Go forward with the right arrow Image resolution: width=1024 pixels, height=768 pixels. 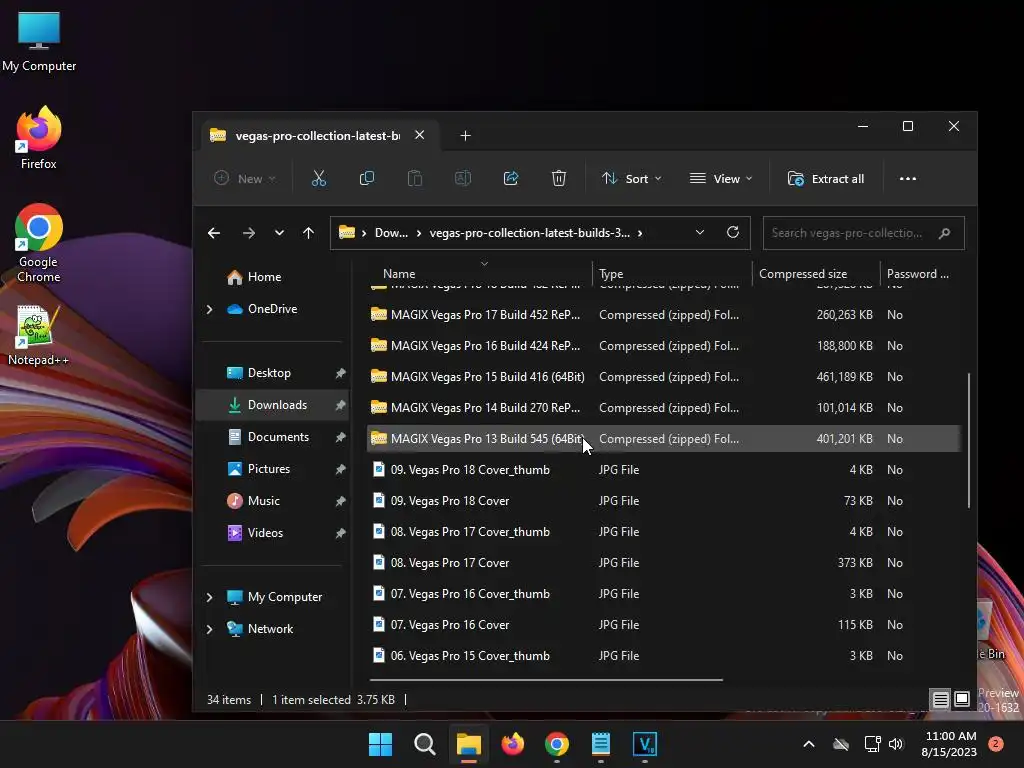[249, 233]
